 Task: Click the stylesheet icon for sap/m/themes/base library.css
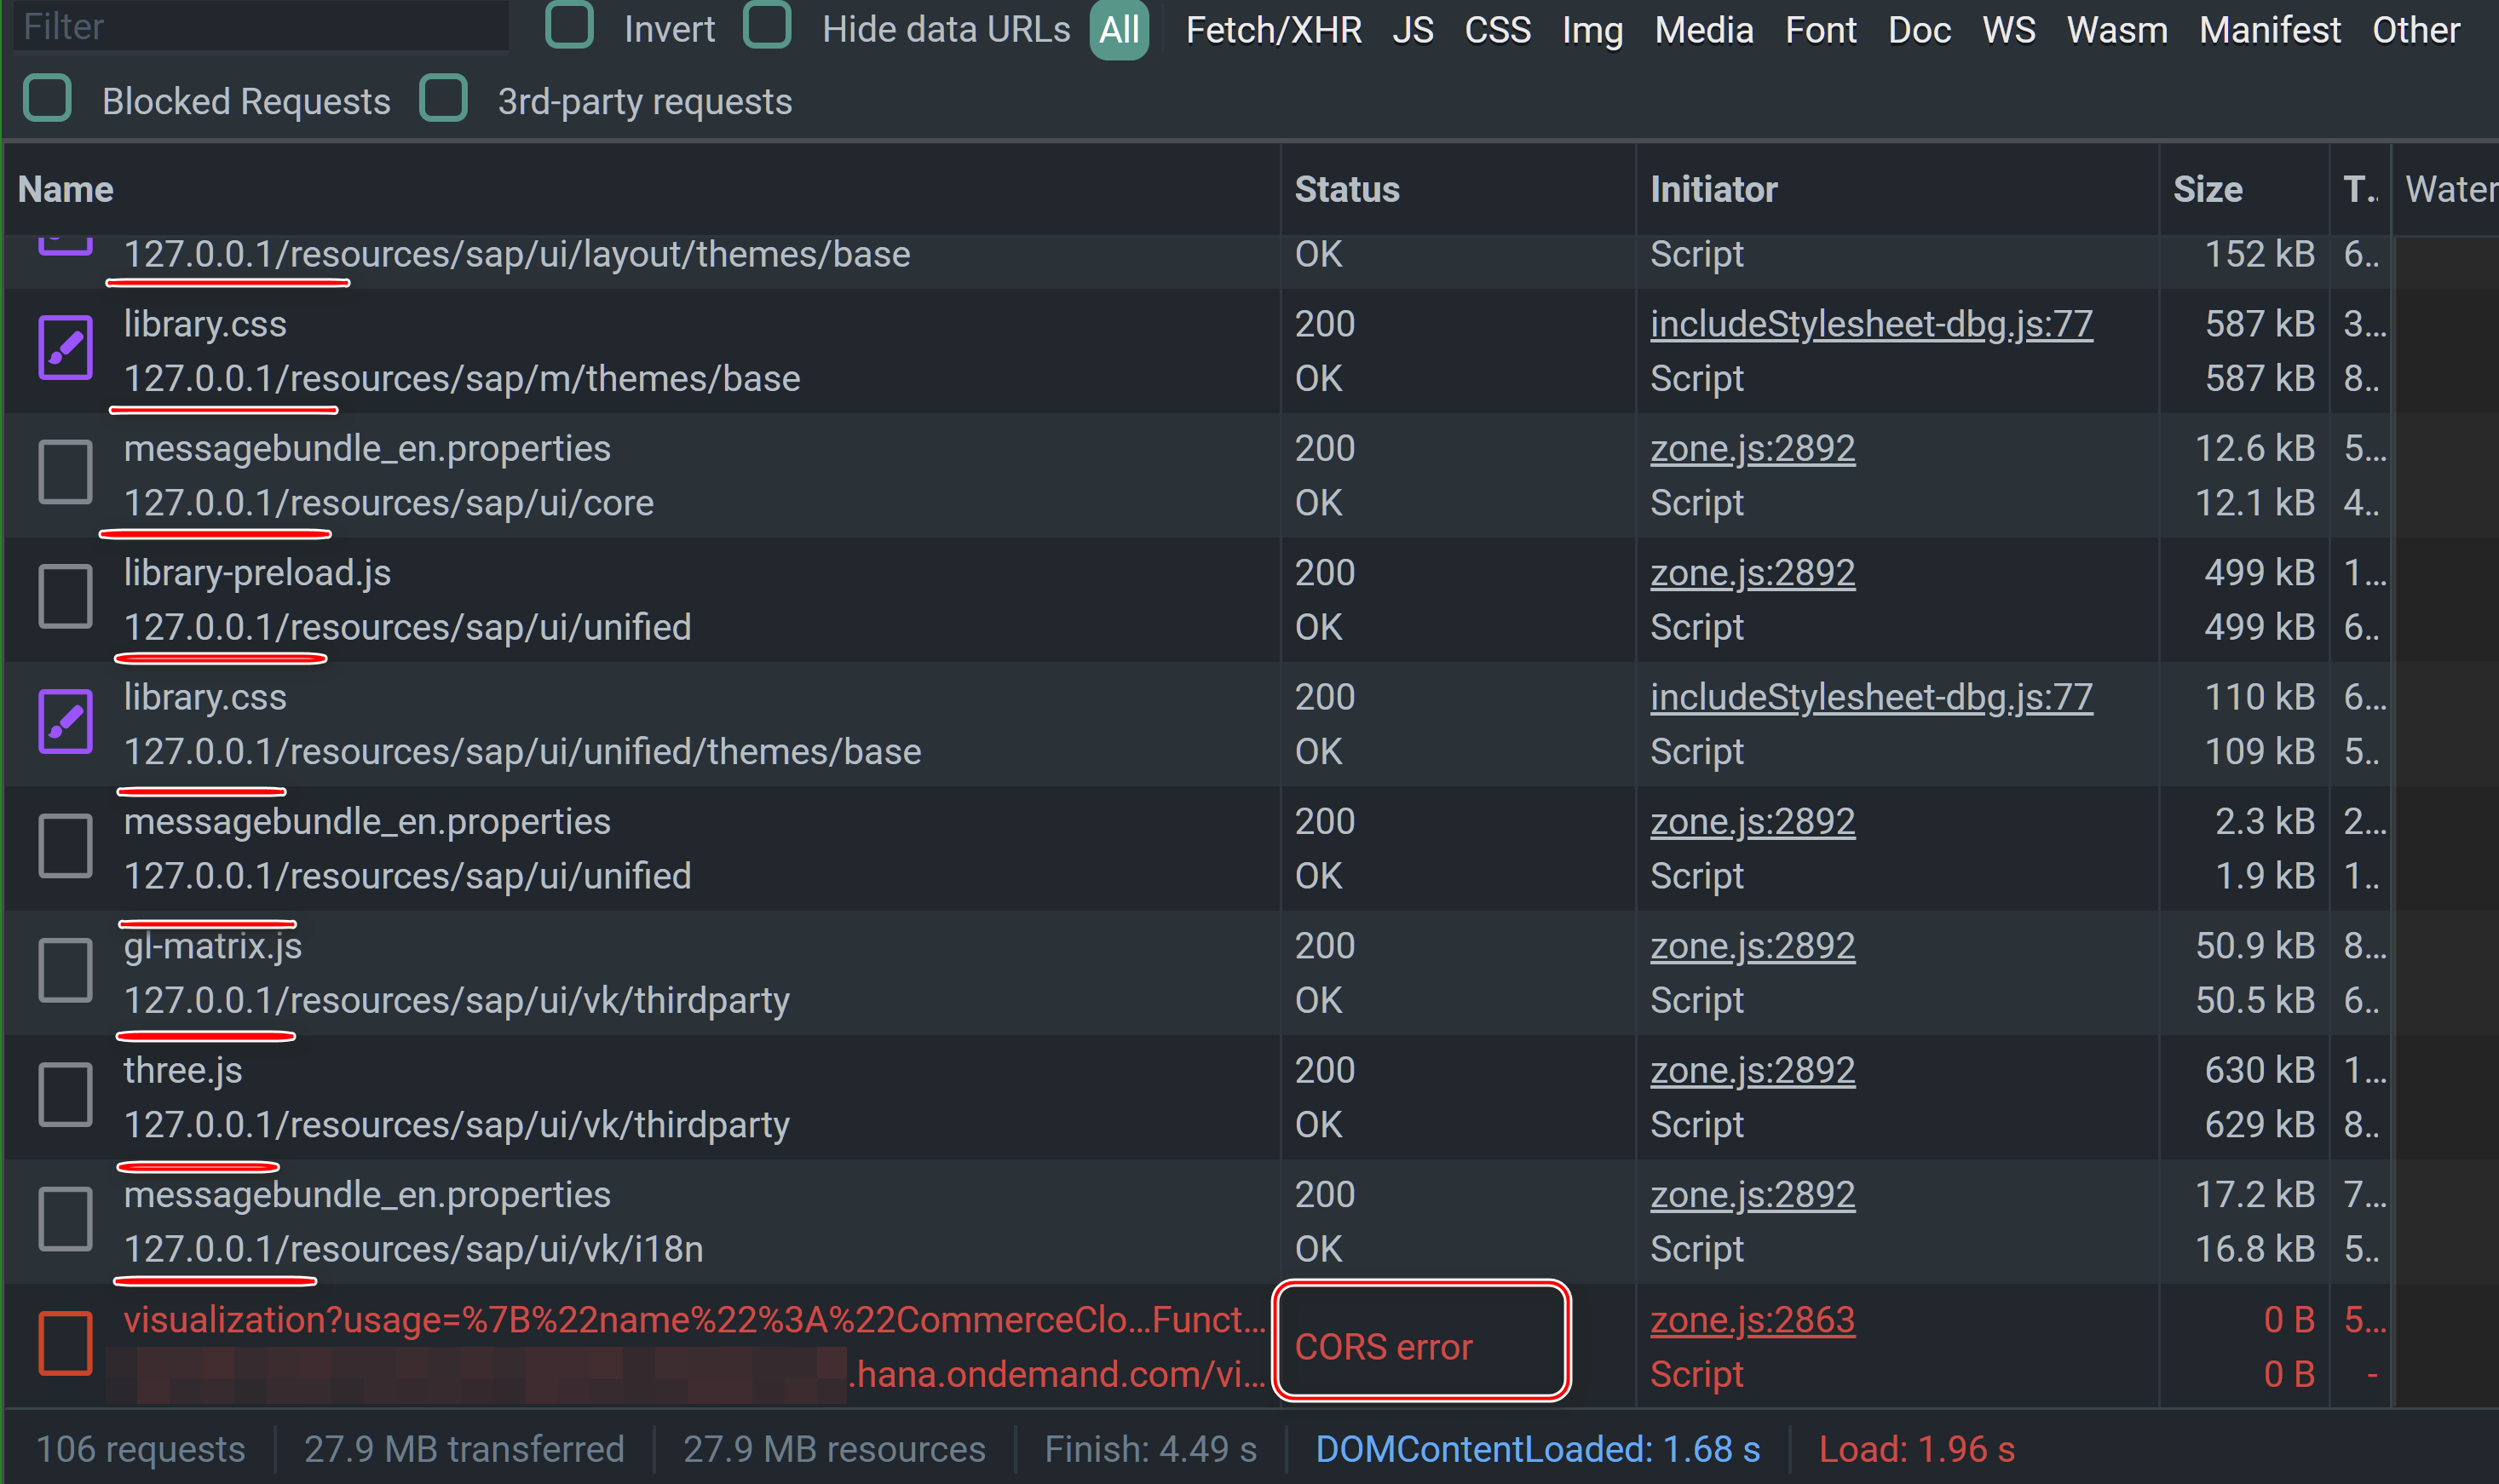(65, 348)
